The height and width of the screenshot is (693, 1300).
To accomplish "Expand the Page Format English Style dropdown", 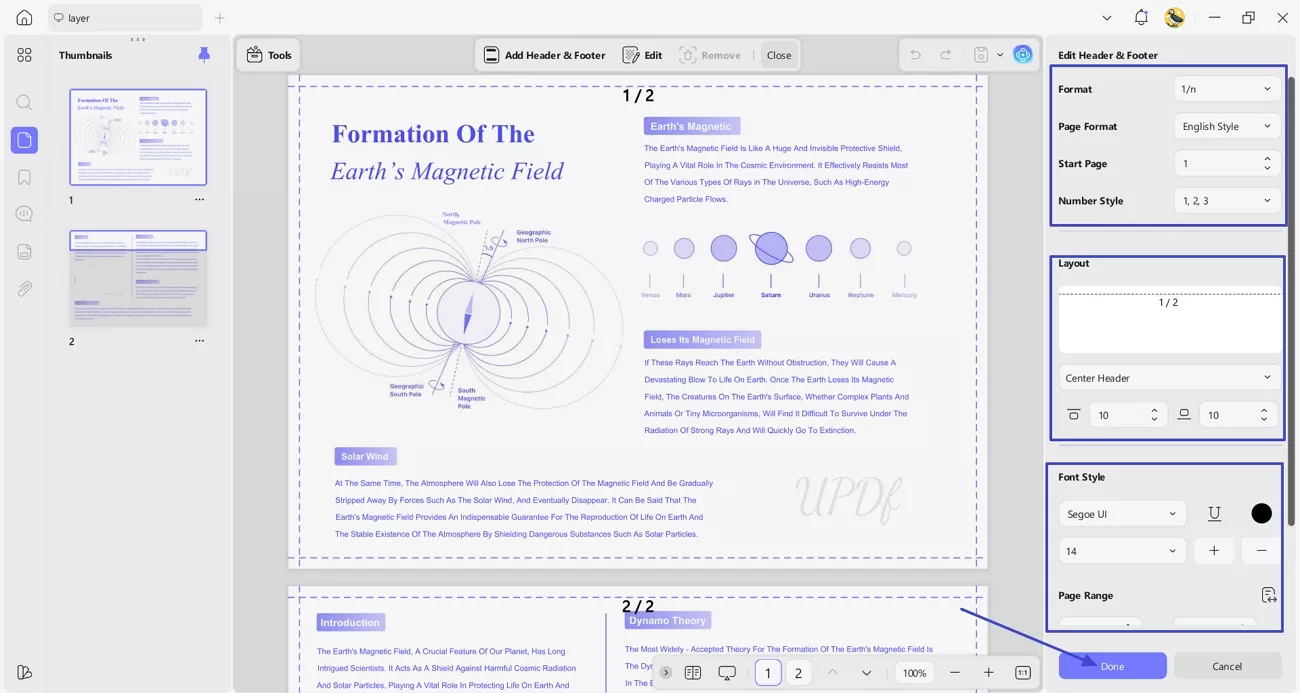I will point(1226,126).
